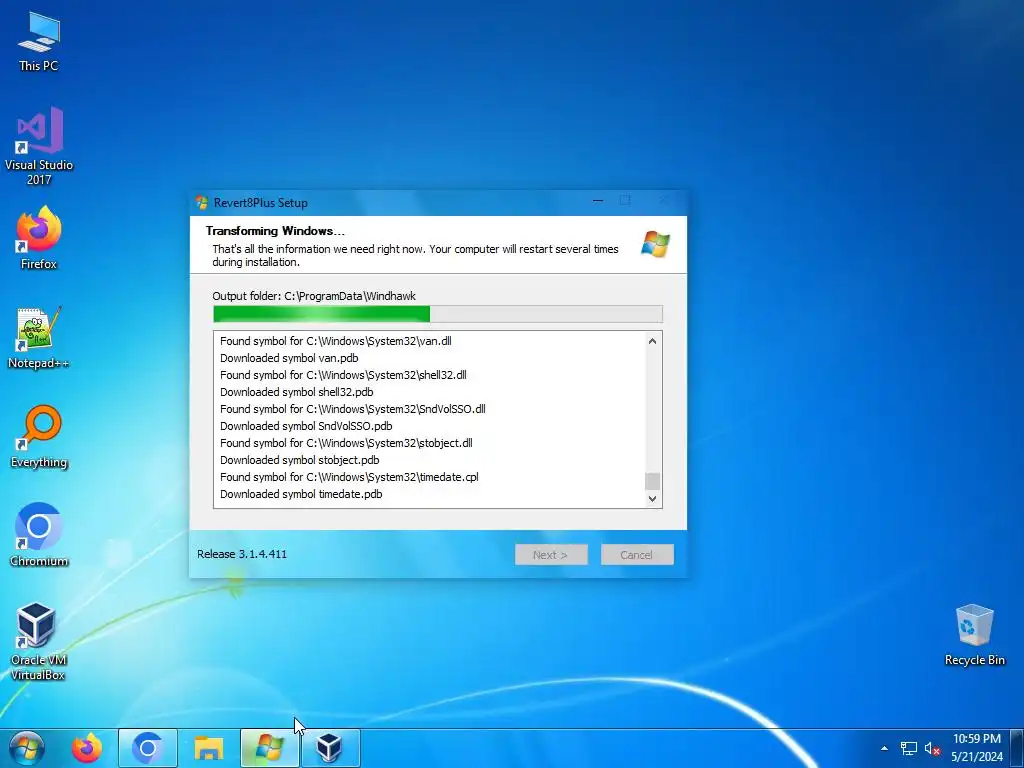Select log line 'Found symbol for C:\Windows\System32\SndVolSSO.dll'

(x=353, y=409)
